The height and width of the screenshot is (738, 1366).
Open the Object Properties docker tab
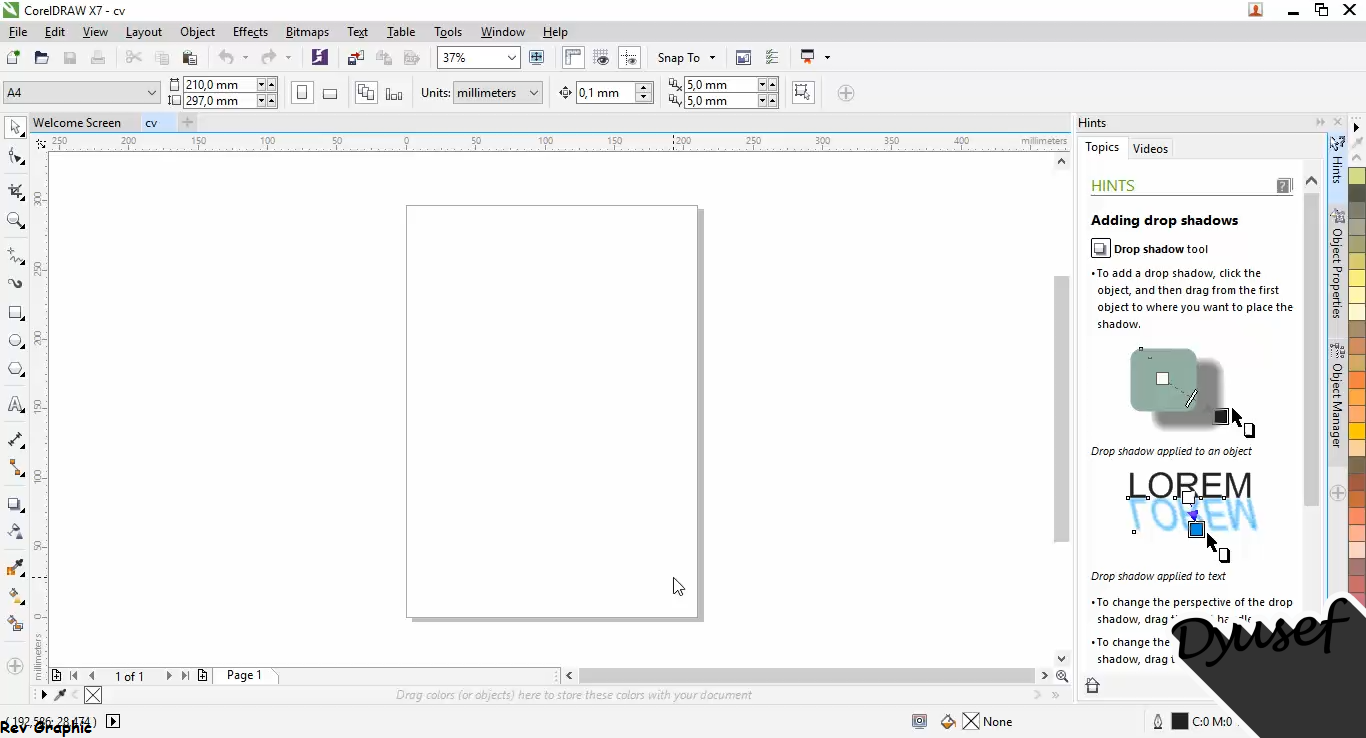click(x=1337, y=265)
